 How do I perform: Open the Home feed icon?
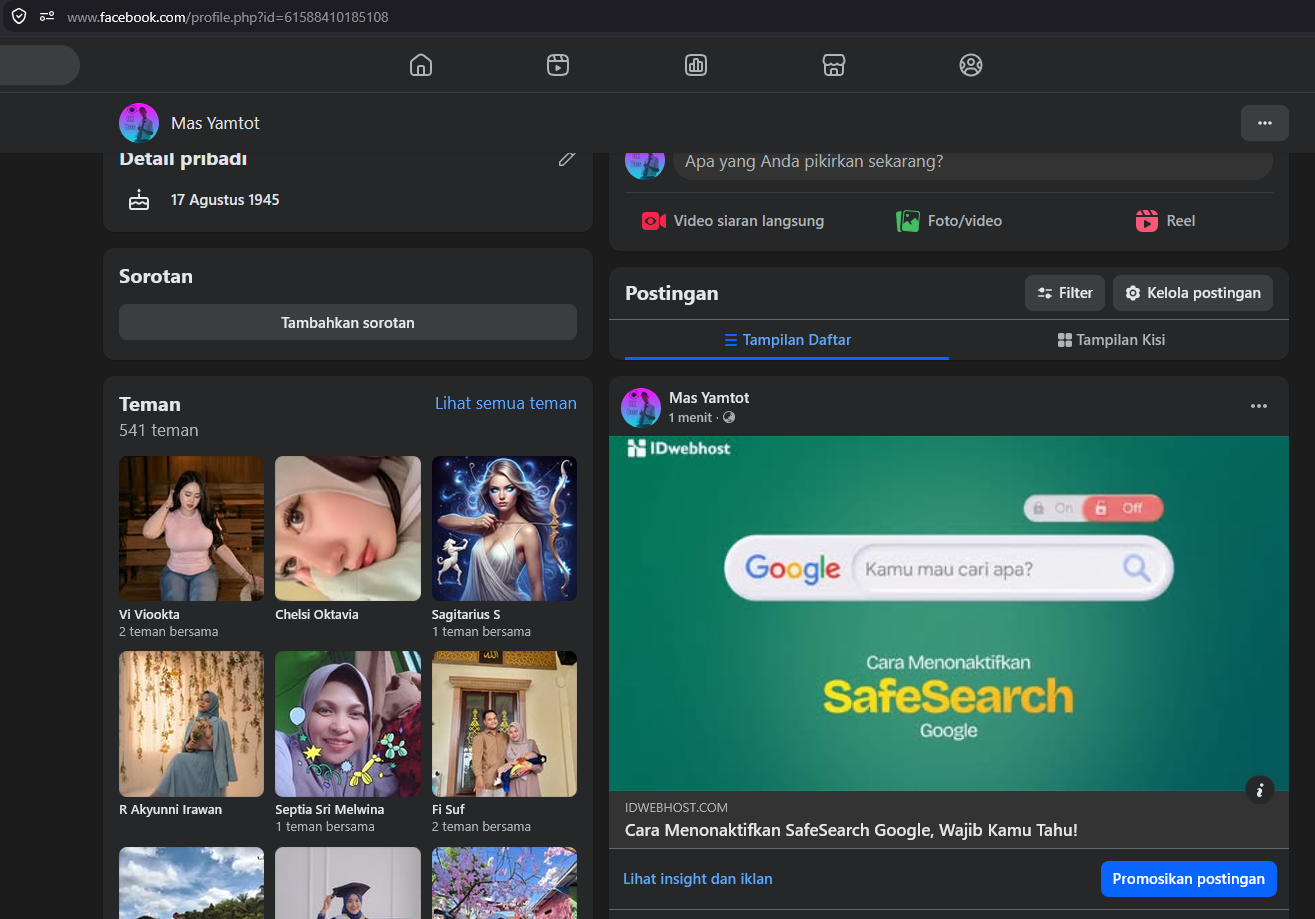[421, 65]
